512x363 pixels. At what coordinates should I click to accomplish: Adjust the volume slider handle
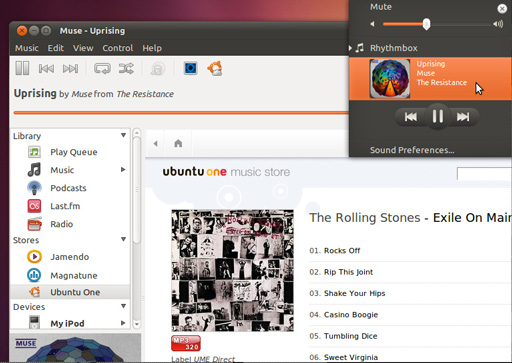coord(426,24)
